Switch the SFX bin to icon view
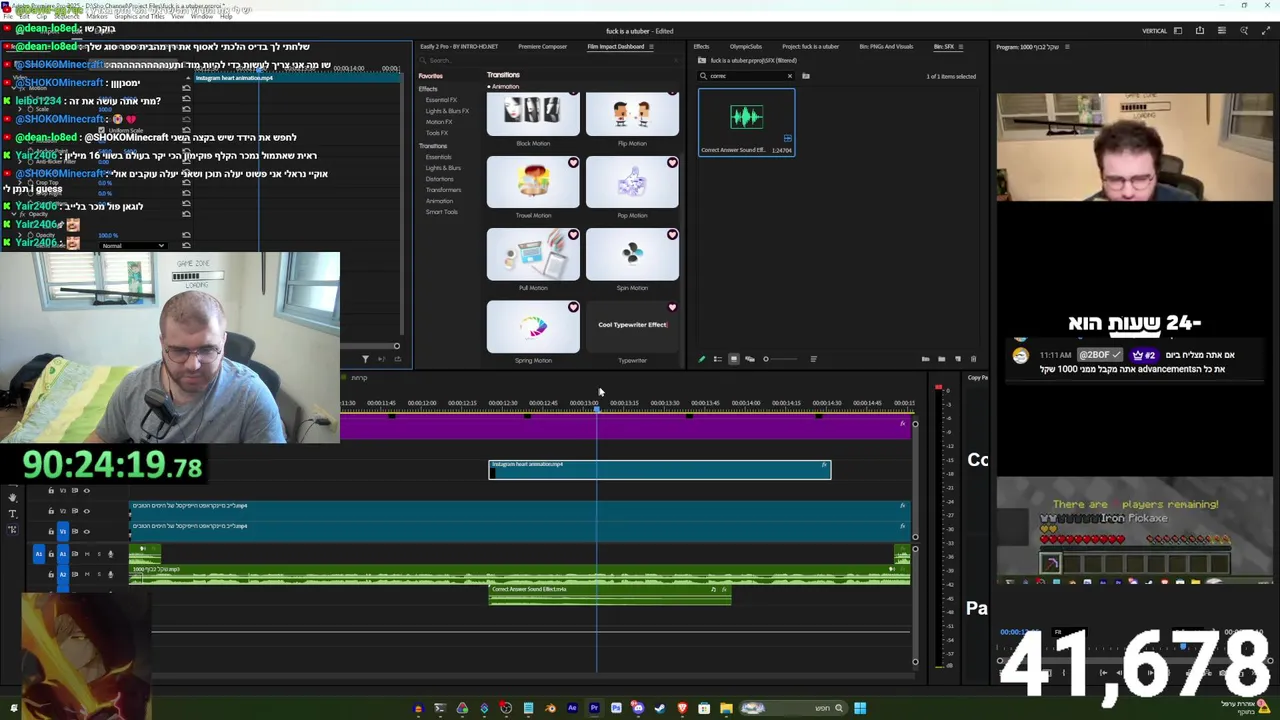Screen dimensions: 1280x720 733,359
